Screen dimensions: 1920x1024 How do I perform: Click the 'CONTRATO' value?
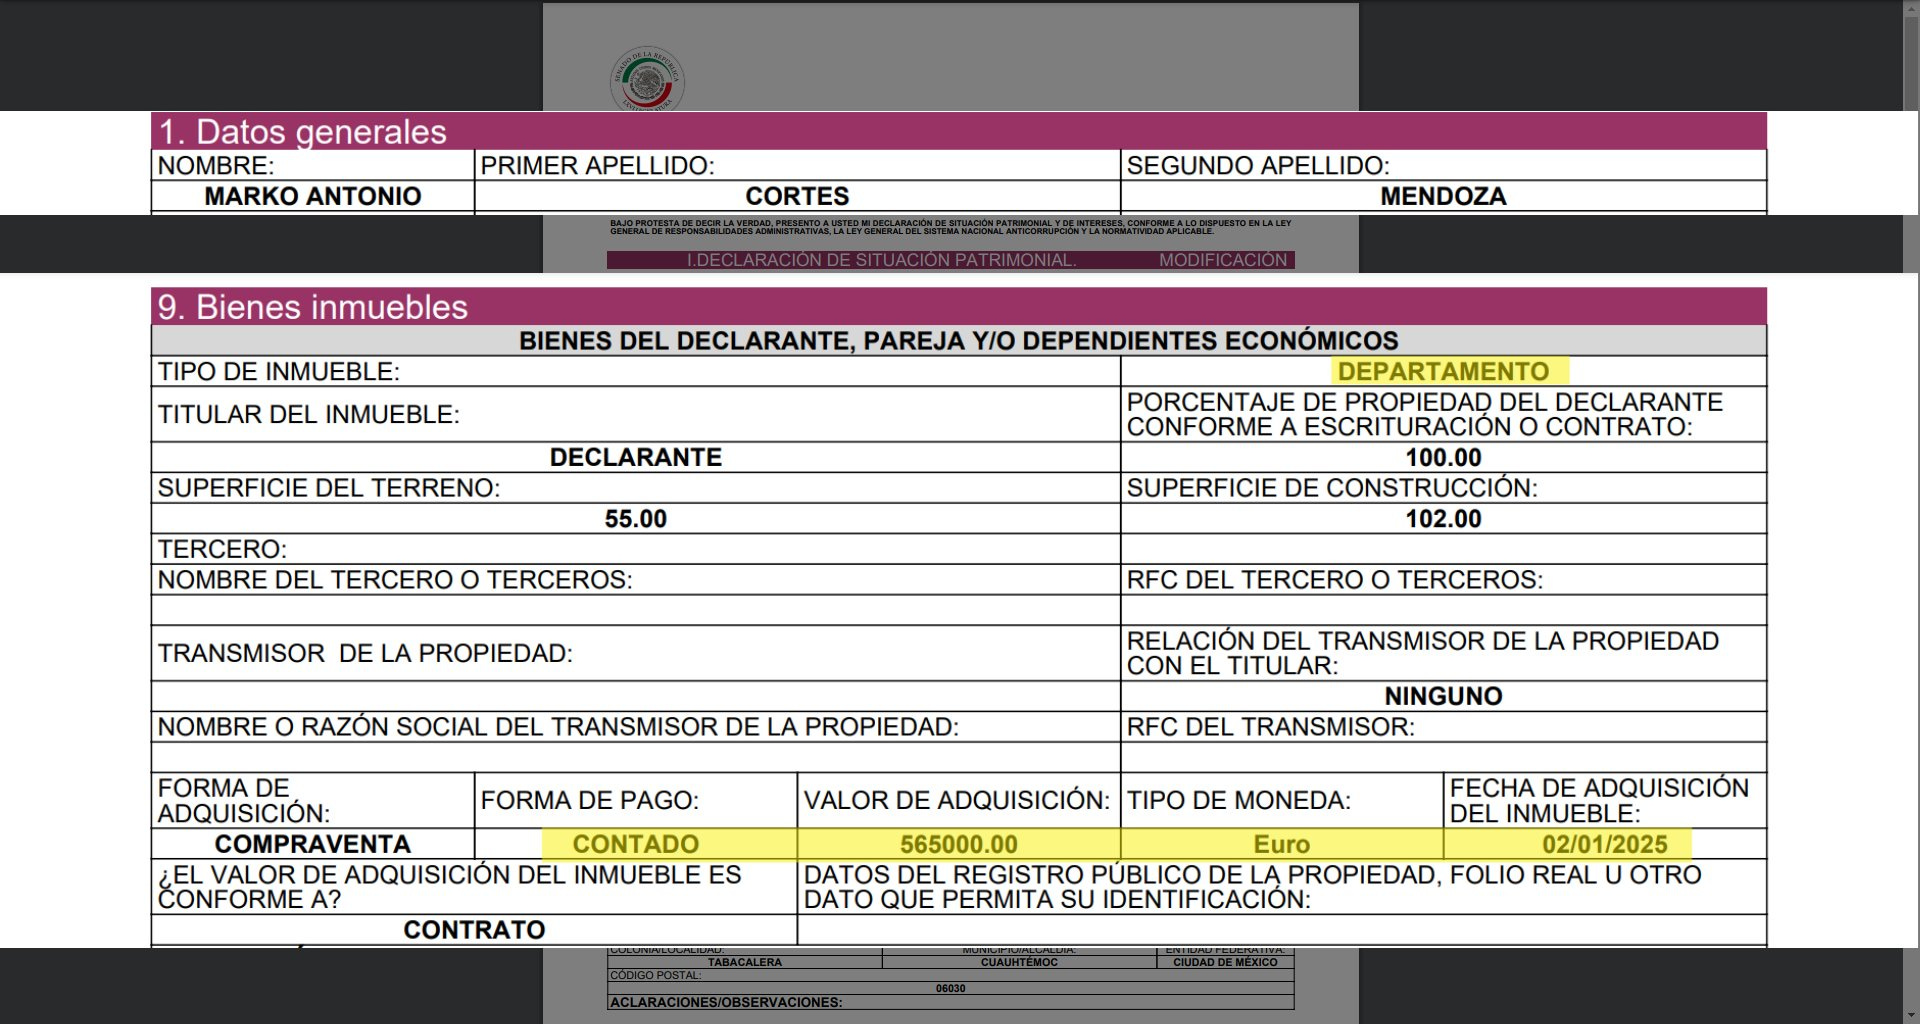click(x=474, y=930)
